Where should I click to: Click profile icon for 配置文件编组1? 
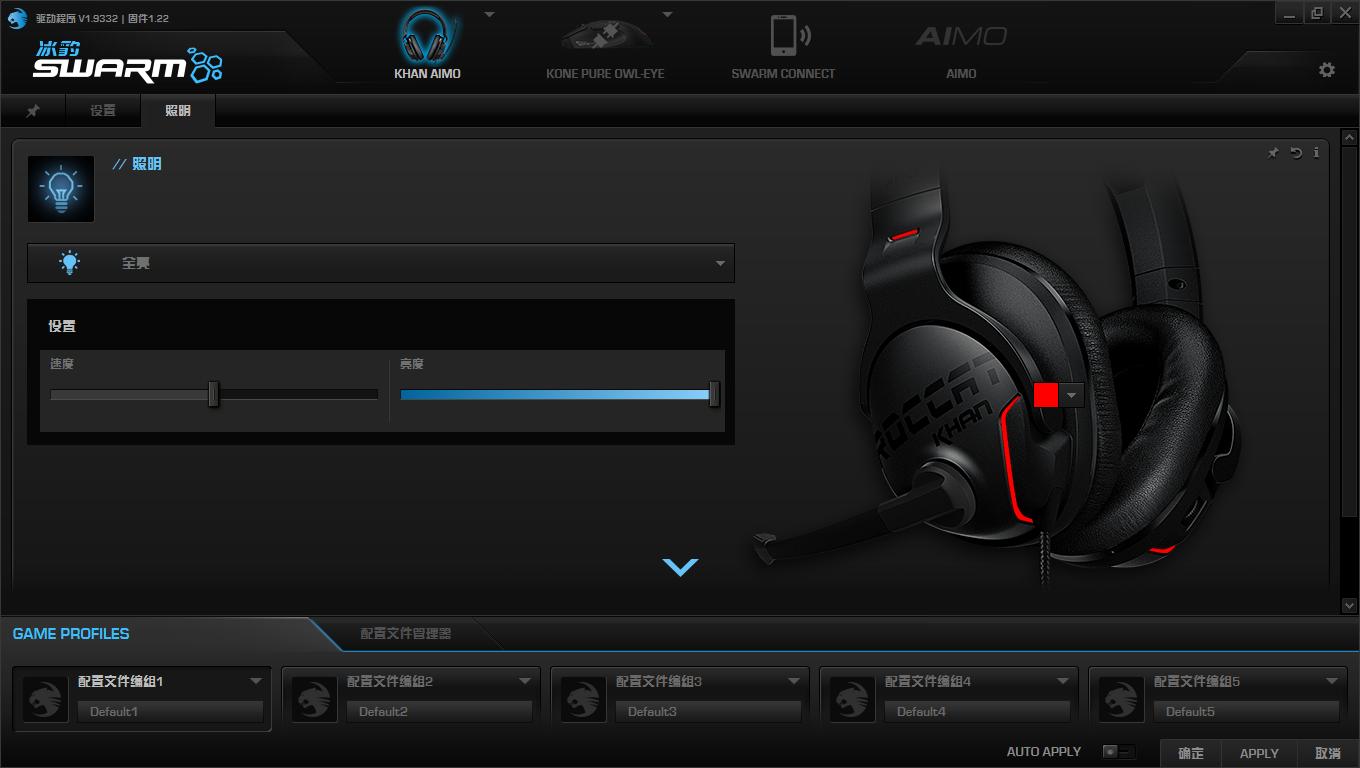(46, 699)
